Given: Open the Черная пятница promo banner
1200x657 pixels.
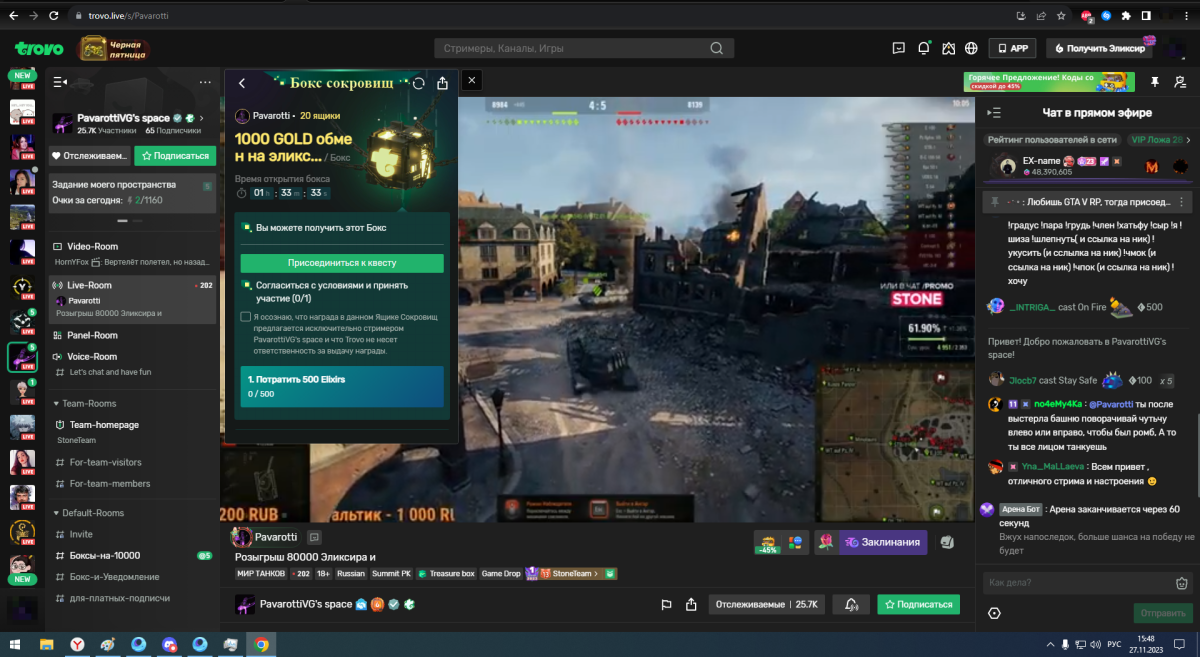Looking at the screenshot, I should tap(115, 48).
